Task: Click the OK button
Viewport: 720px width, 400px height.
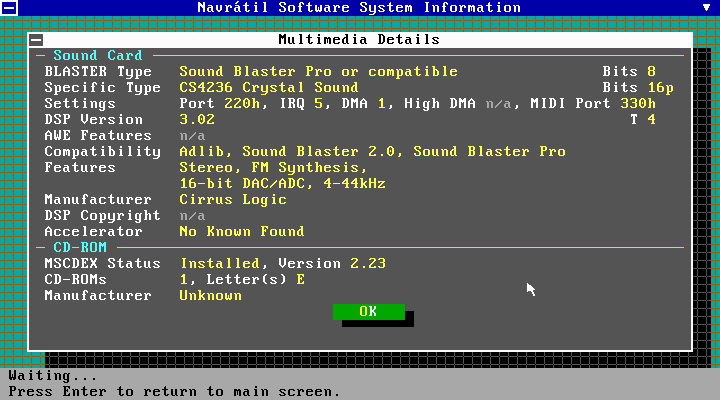Action: [x=368, y=312]
